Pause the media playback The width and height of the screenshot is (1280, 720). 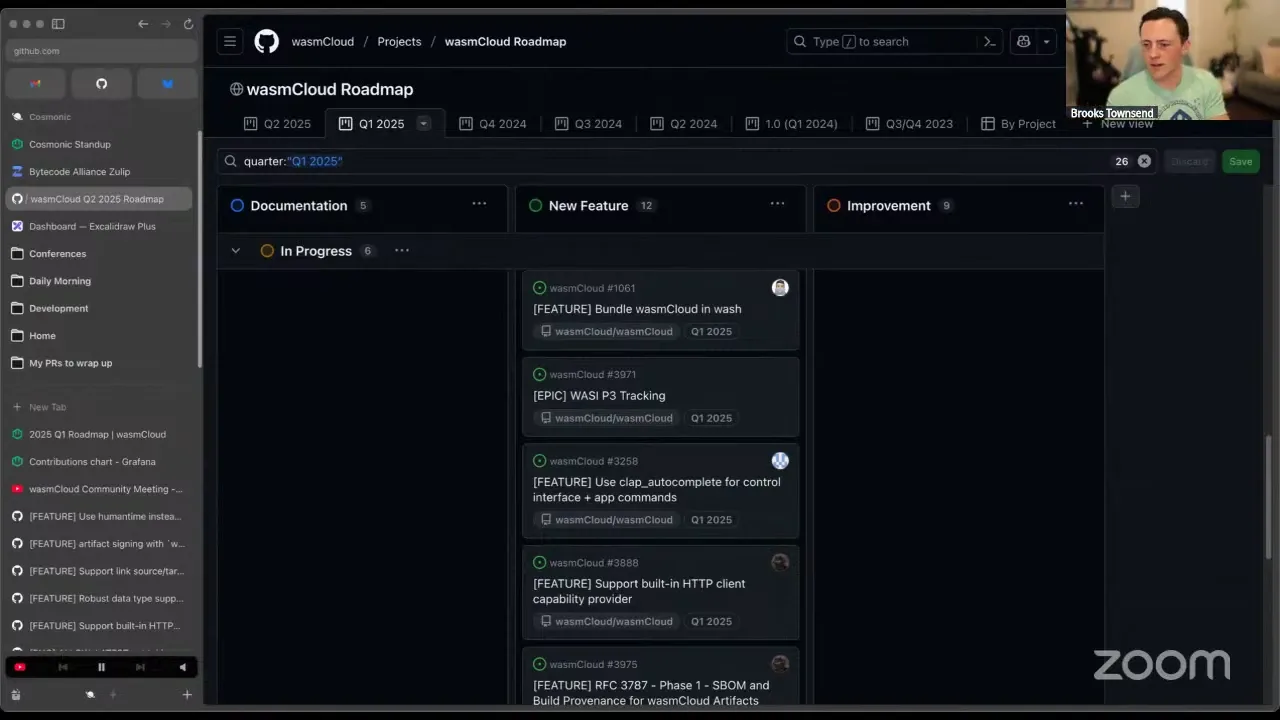click(101, 667)
